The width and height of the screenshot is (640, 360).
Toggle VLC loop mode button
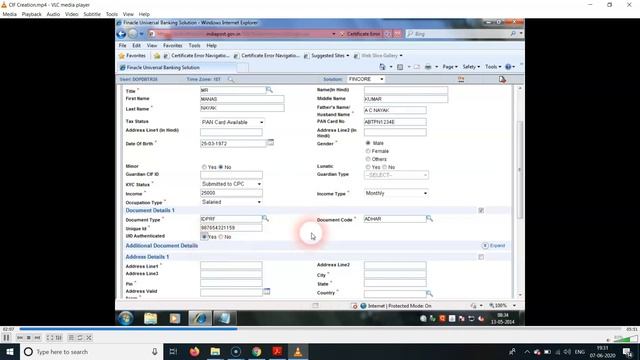[x=80, y=338]
